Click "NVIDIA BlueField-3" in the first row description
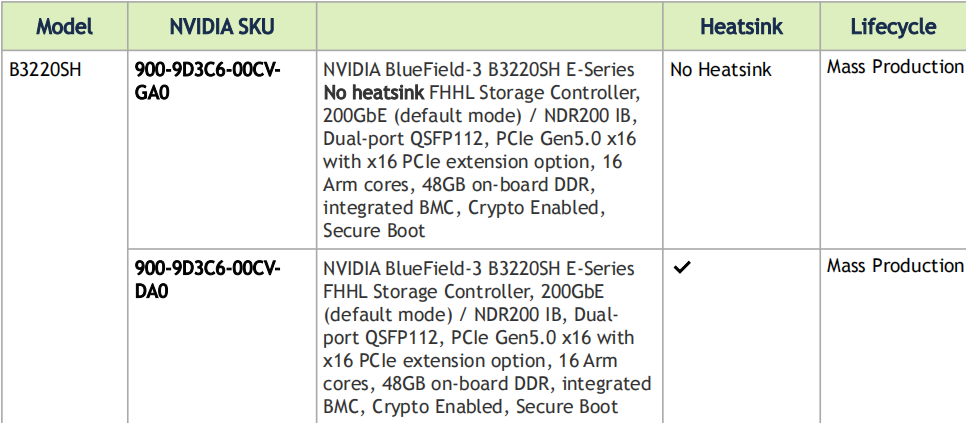 click(412, 70)
